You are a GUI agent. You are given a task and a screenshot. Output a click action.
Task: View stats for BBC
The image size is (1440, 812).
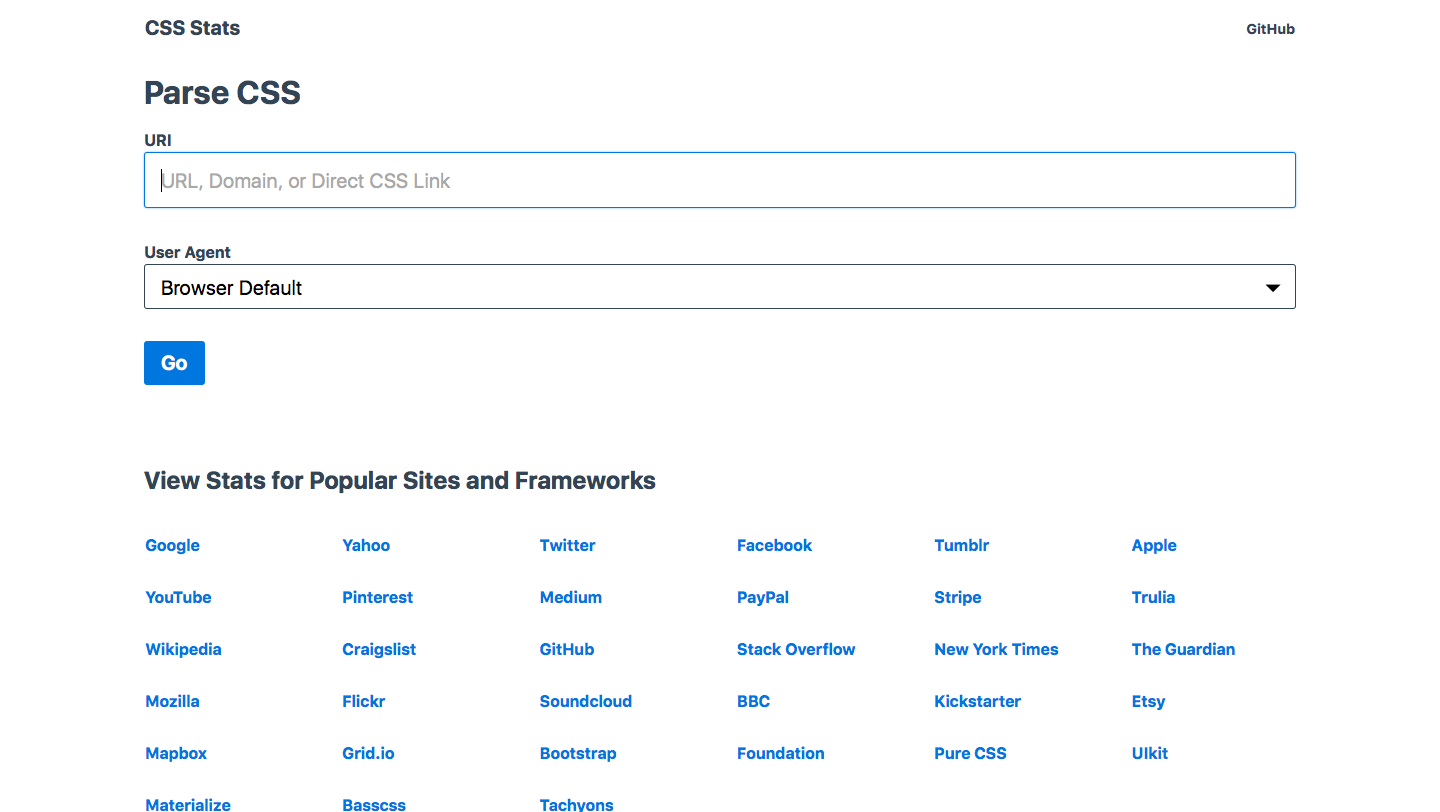pos(753,701)
